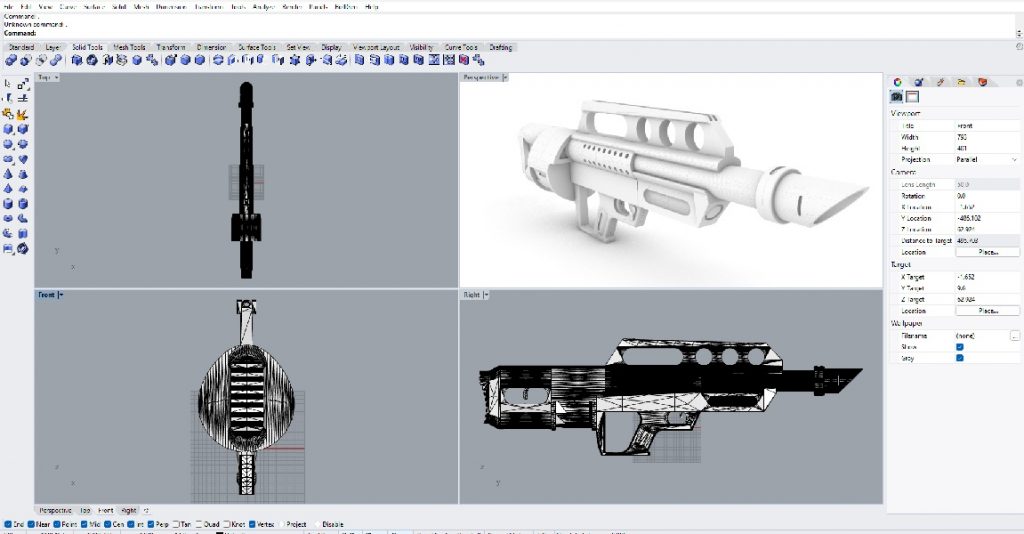Select the viewport camera properties icon
1024x534 pixels.
897,97
